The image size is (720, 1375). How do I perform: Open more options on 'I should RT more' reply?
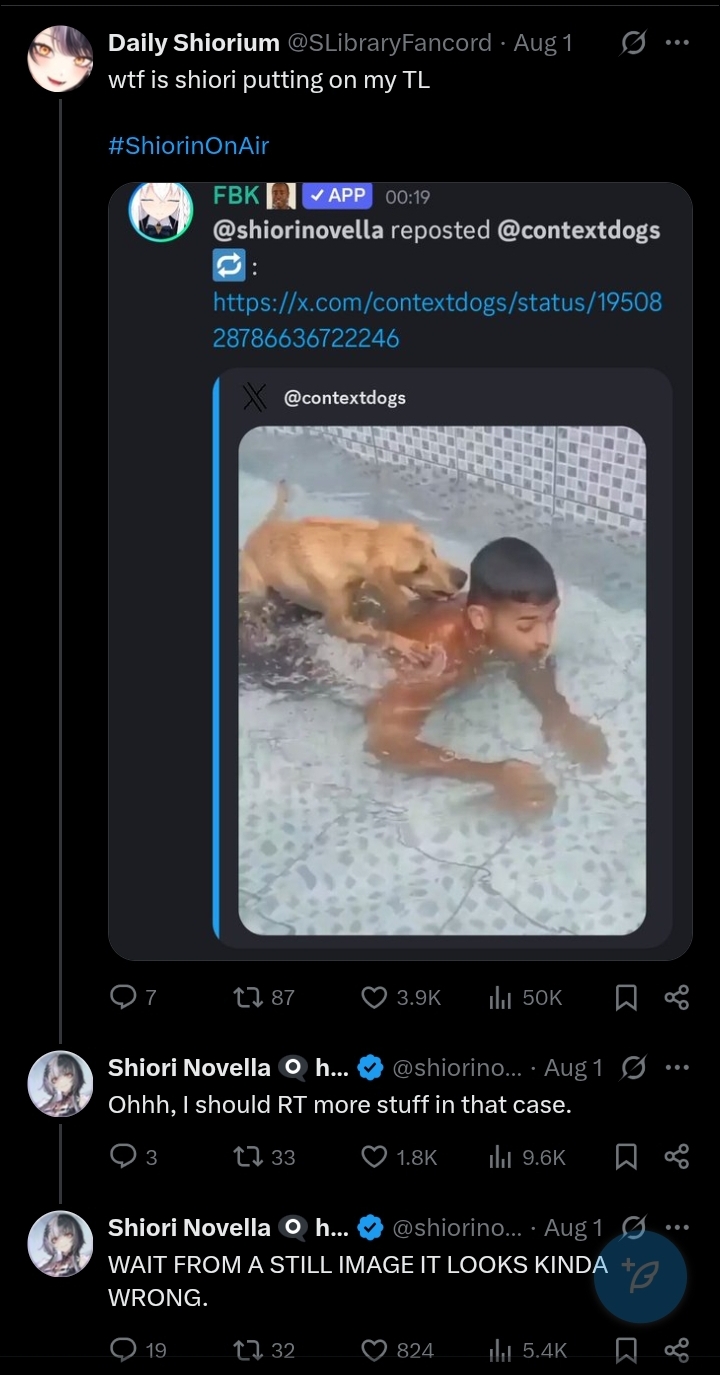pyautogui.click(x=677, y=1068)
